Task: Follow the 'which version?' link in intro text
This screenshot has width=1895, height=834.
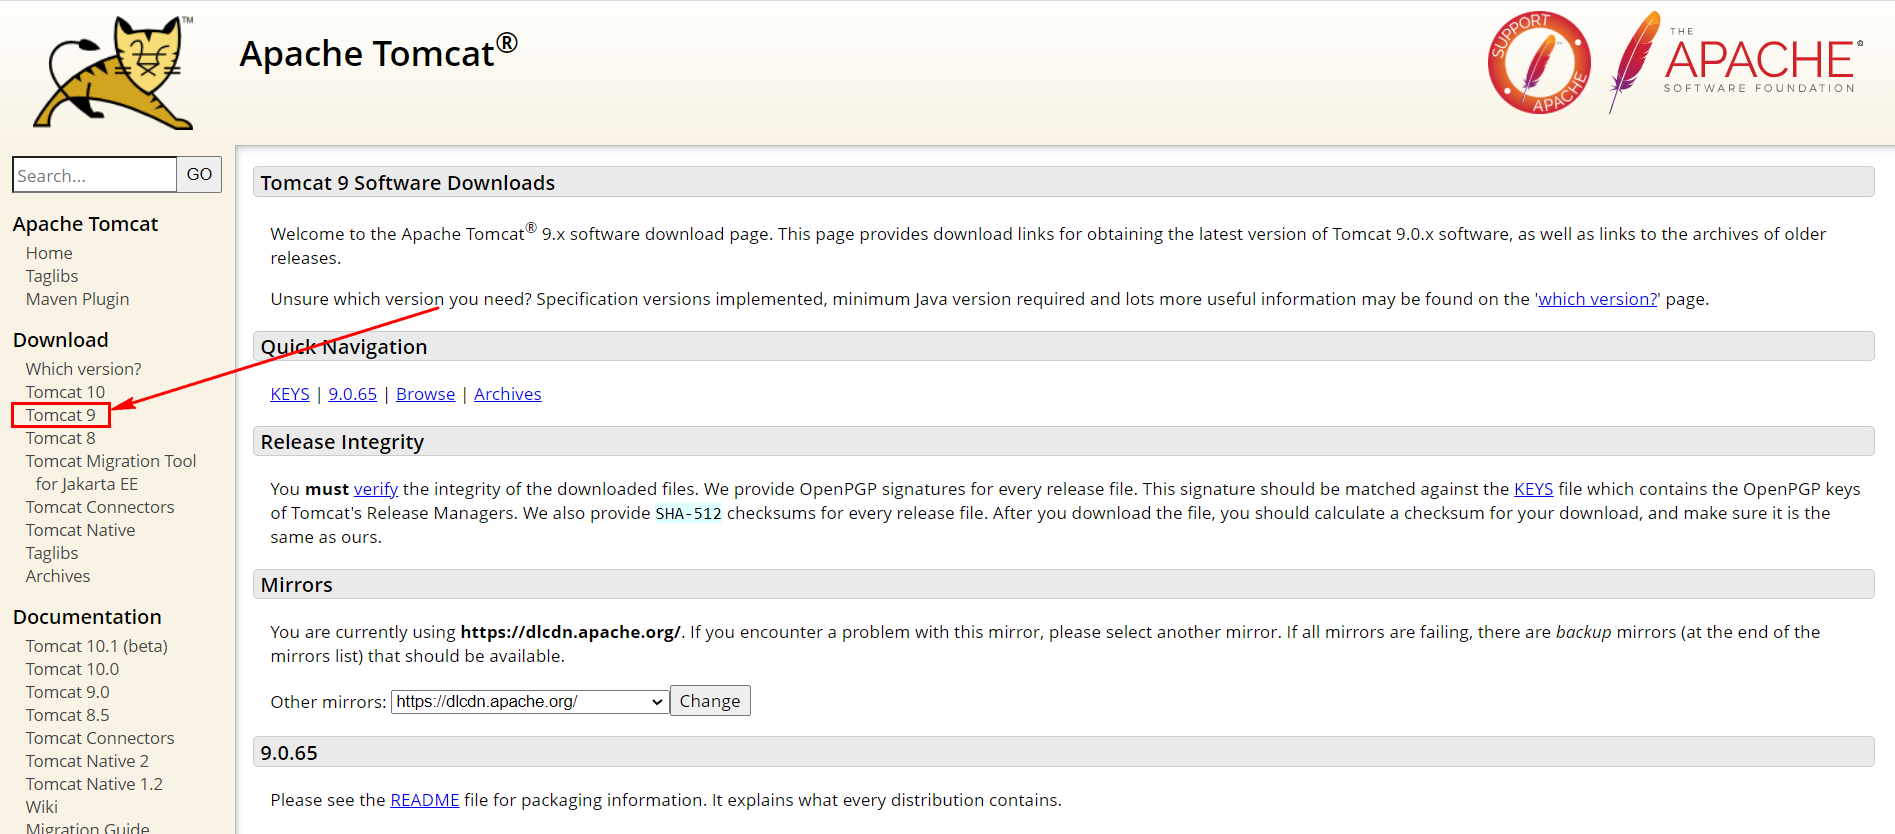Action: click(x=1597, y=299)
